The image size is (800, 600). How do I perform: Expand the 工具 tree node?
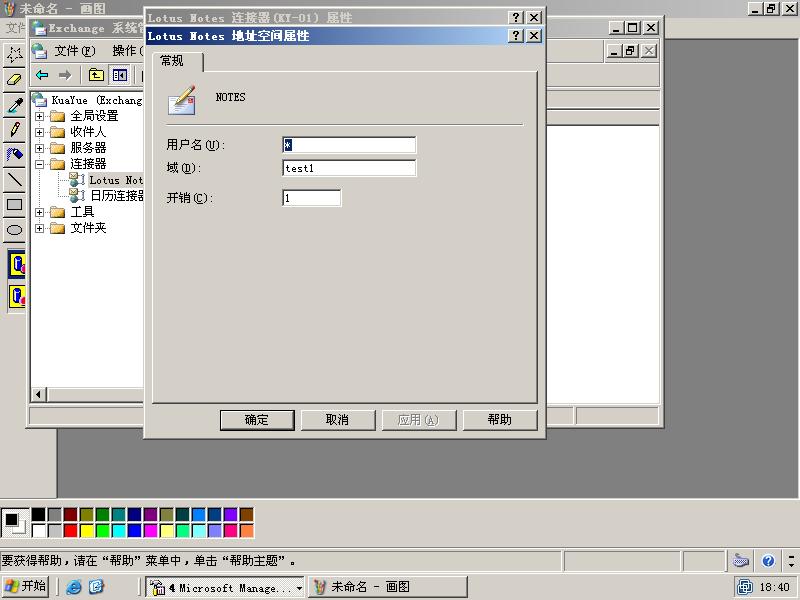39,212
